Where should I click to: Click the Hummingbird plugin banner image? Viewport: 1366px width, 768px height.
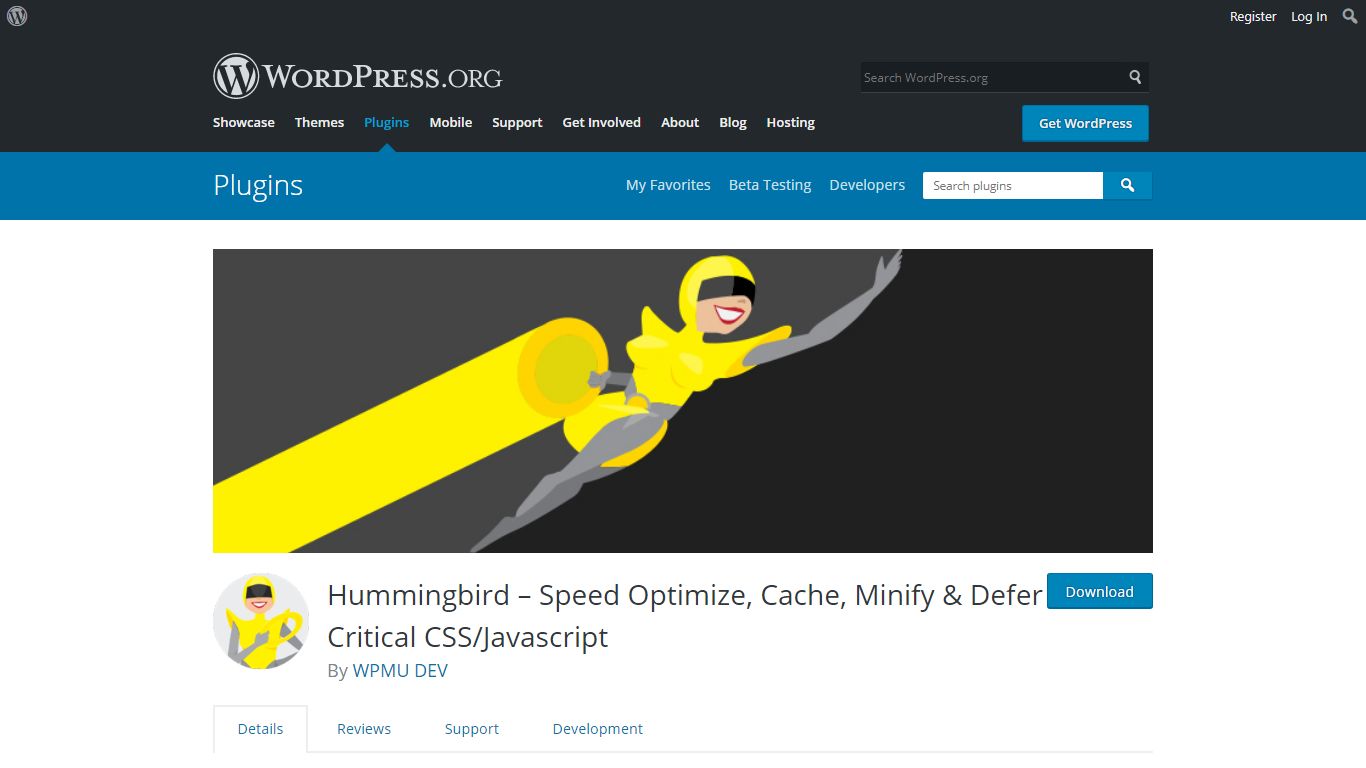tap(683, 400)
